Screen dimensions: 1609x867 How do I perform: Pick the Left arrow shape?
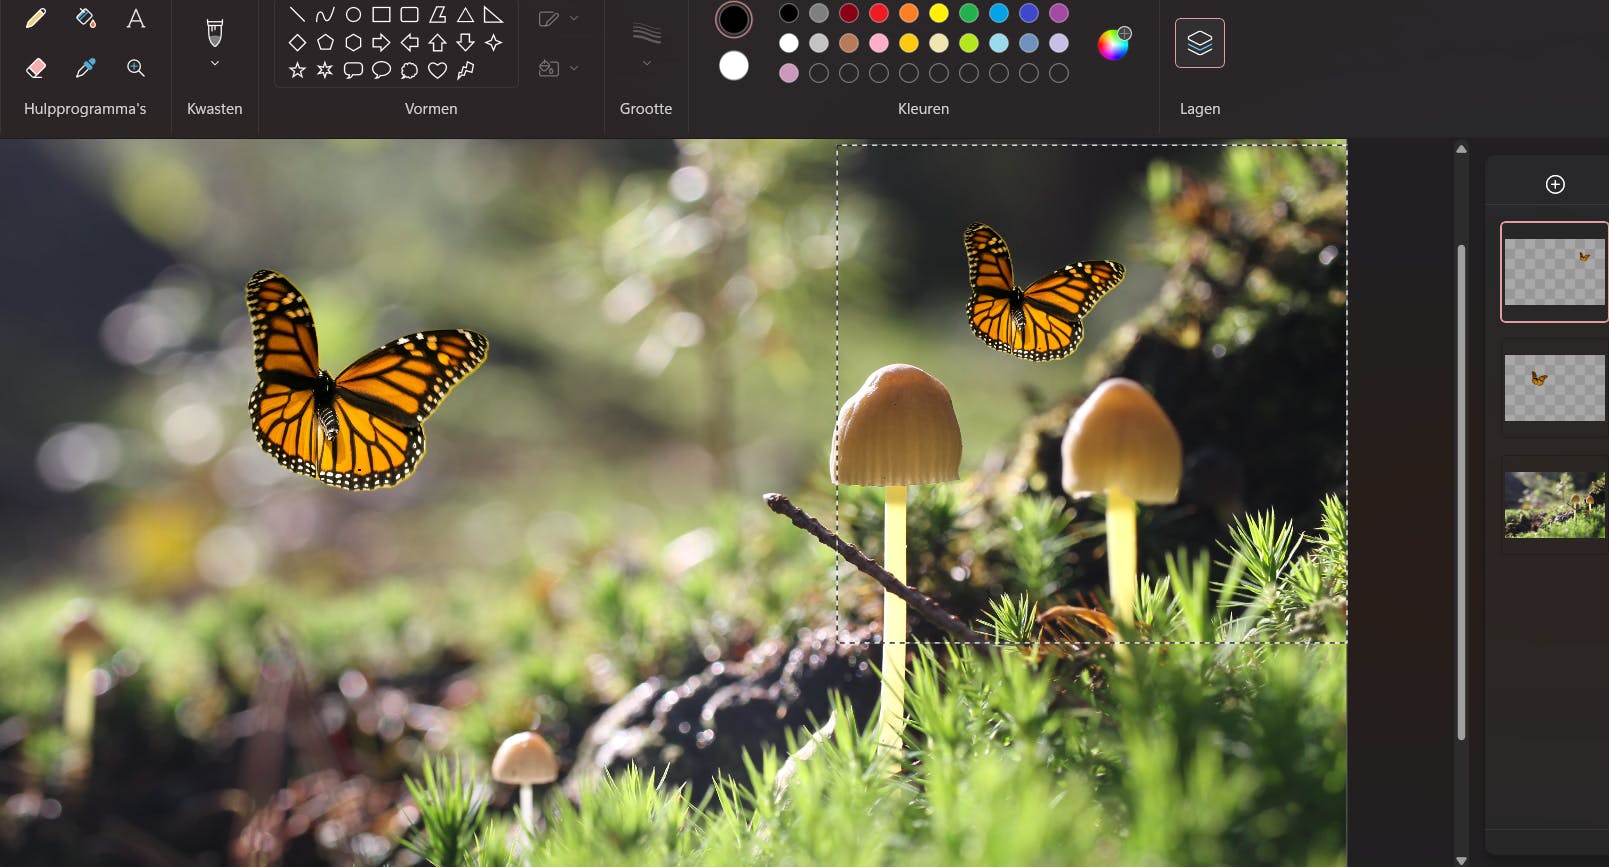409,43
